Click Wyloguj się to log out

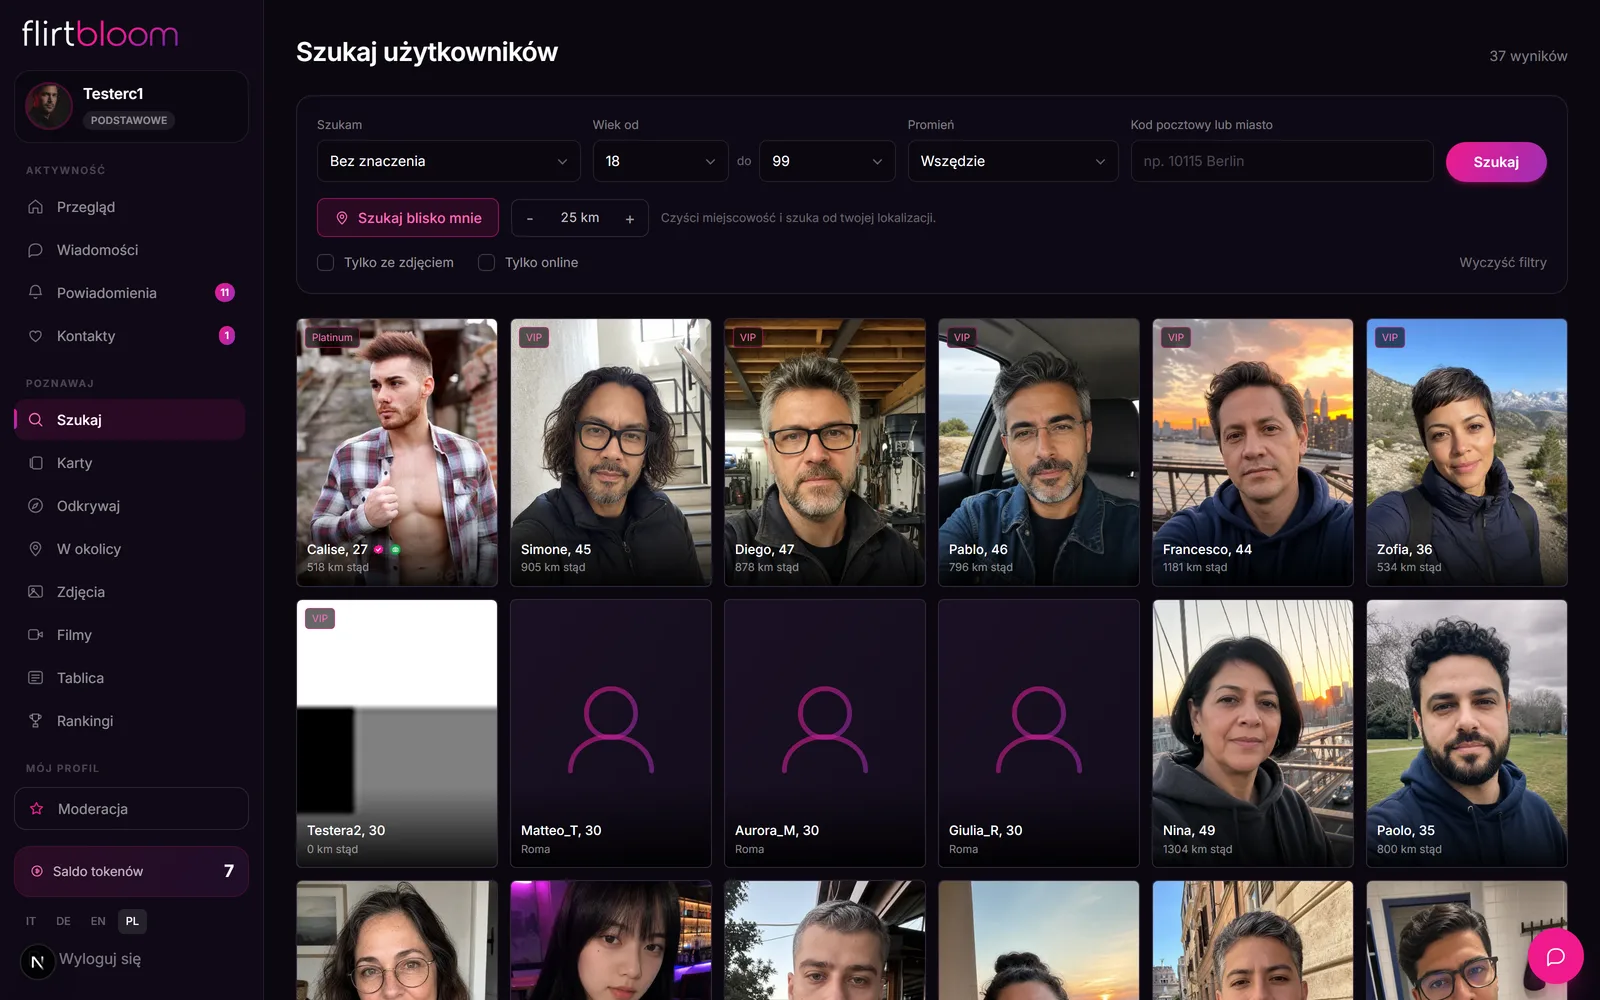tap(100, 959)
